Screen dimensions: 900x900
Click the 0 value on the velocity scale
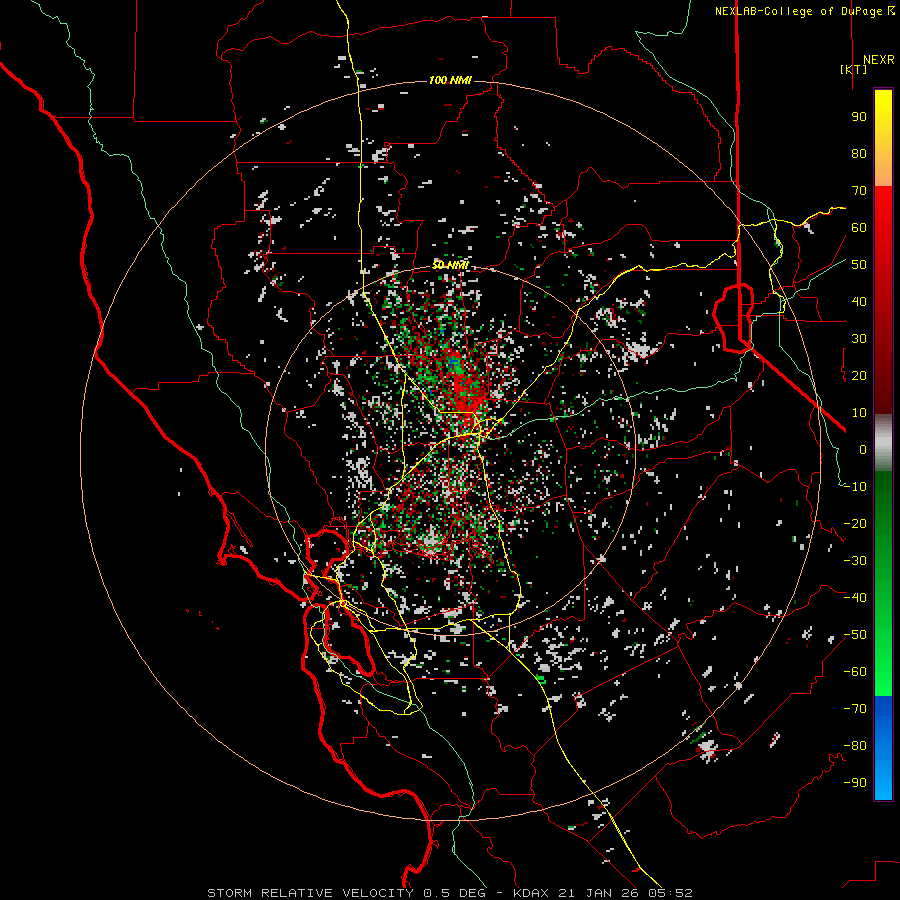pyautogui.click(x=863, y=450)
